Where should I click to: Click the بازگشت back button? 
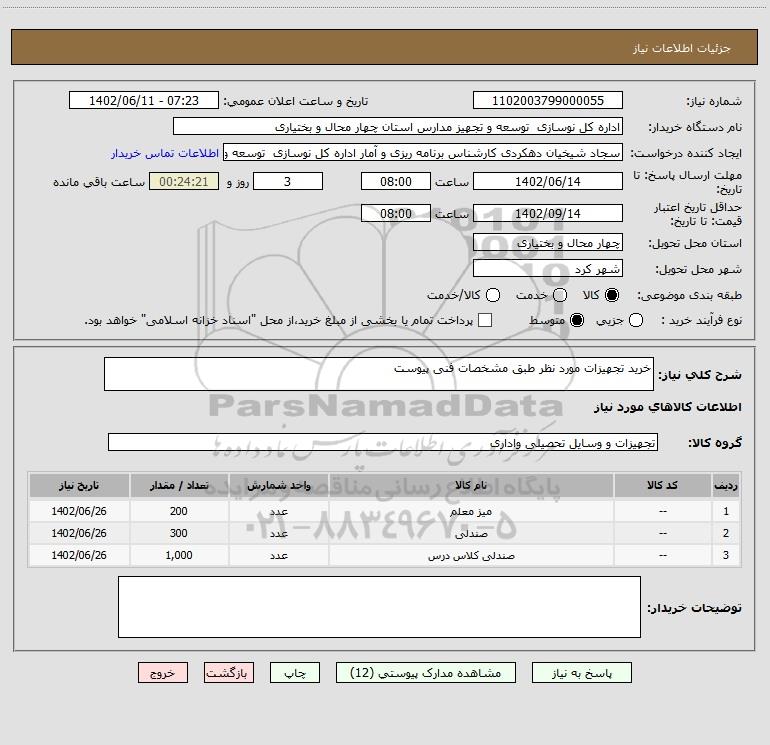coord(229,673)
